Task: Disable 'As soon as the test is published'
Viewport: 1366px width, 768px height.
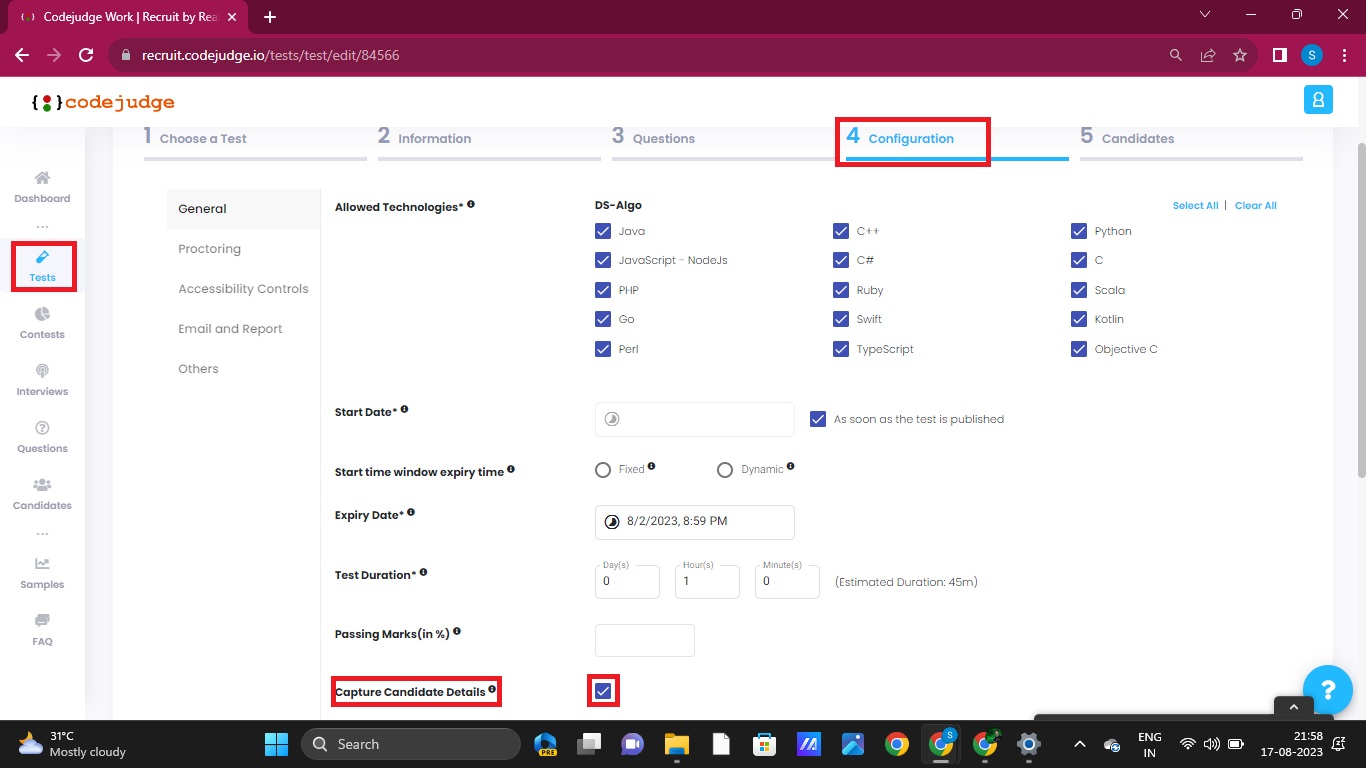Action: (x=818, y=418)
